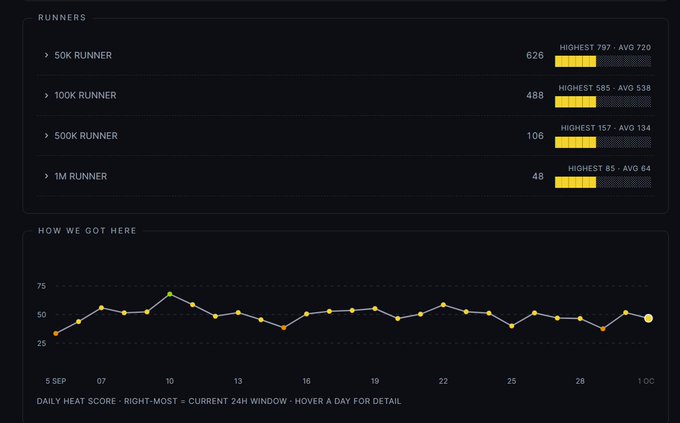The width and height of the screenshot is (680, 423).
Task: Click the 500K runner yellow progress bar
Action: [x=575, y=142]
